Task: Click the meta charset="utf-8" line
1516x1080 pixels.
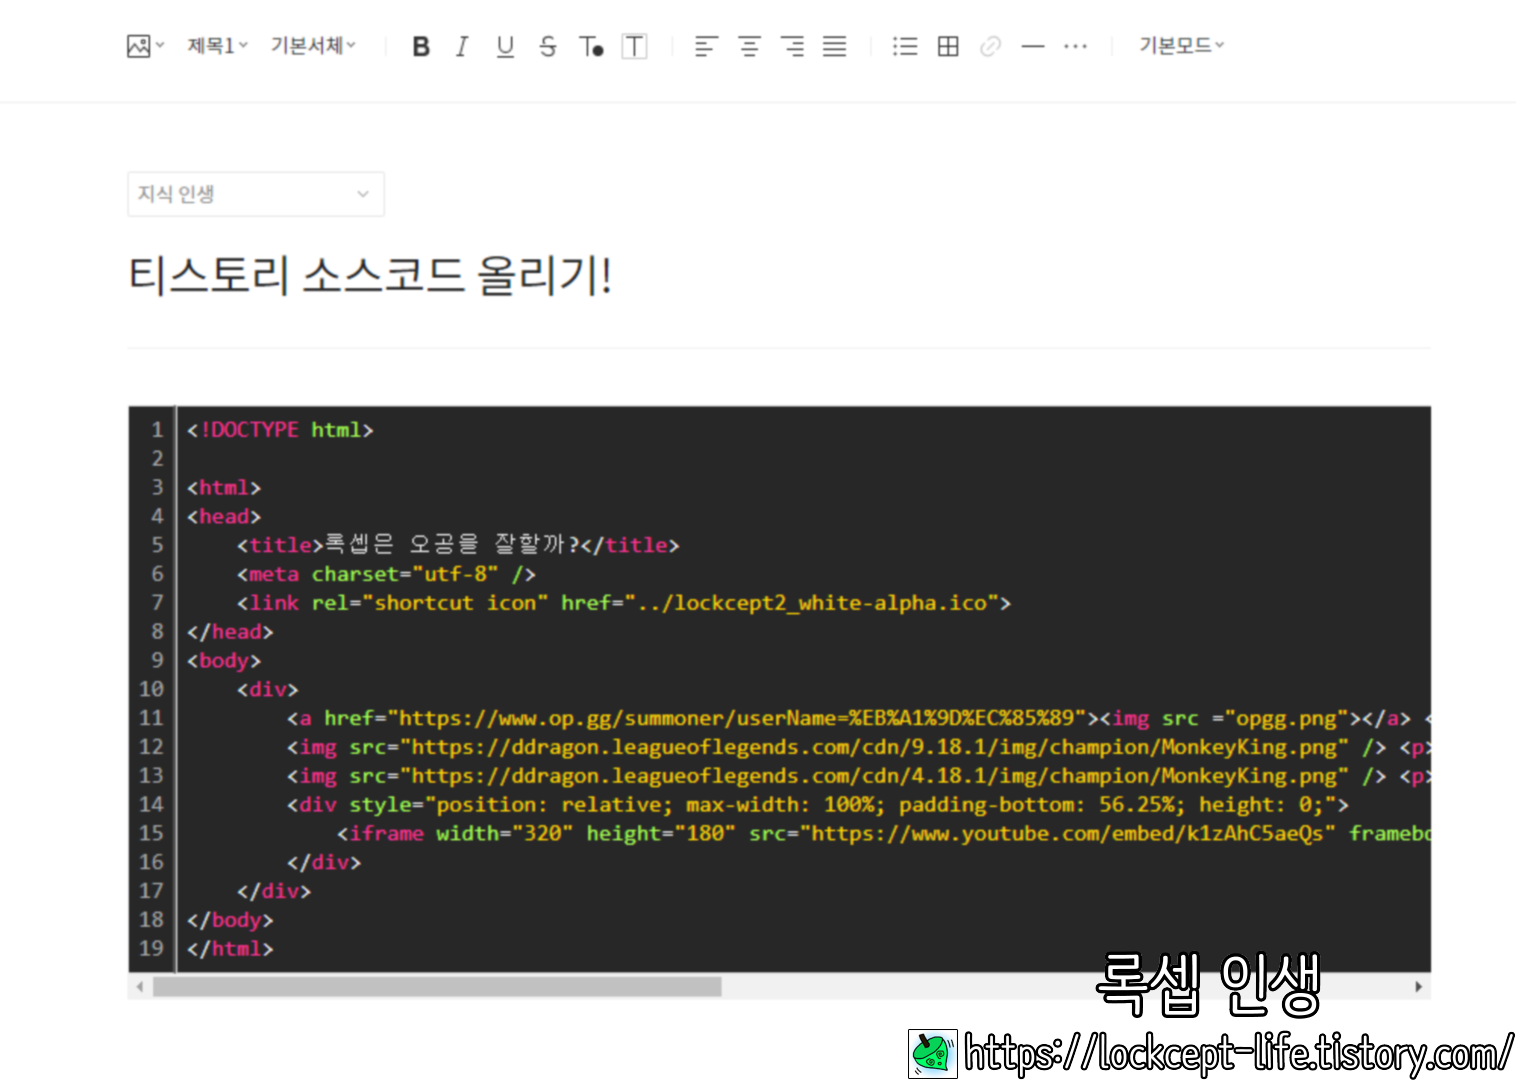Action: [386, 574]
